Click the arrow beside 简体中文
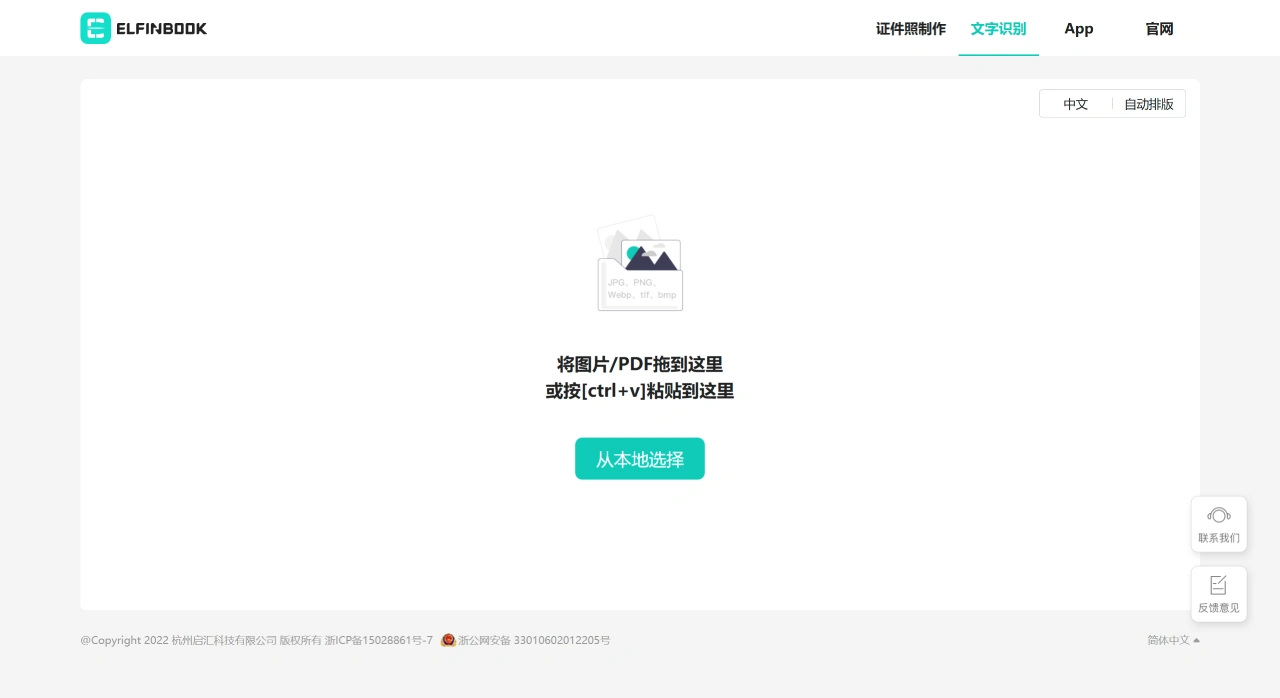Image resolution: width=1280 pixels, height=698 pixels. (1196, 640)
